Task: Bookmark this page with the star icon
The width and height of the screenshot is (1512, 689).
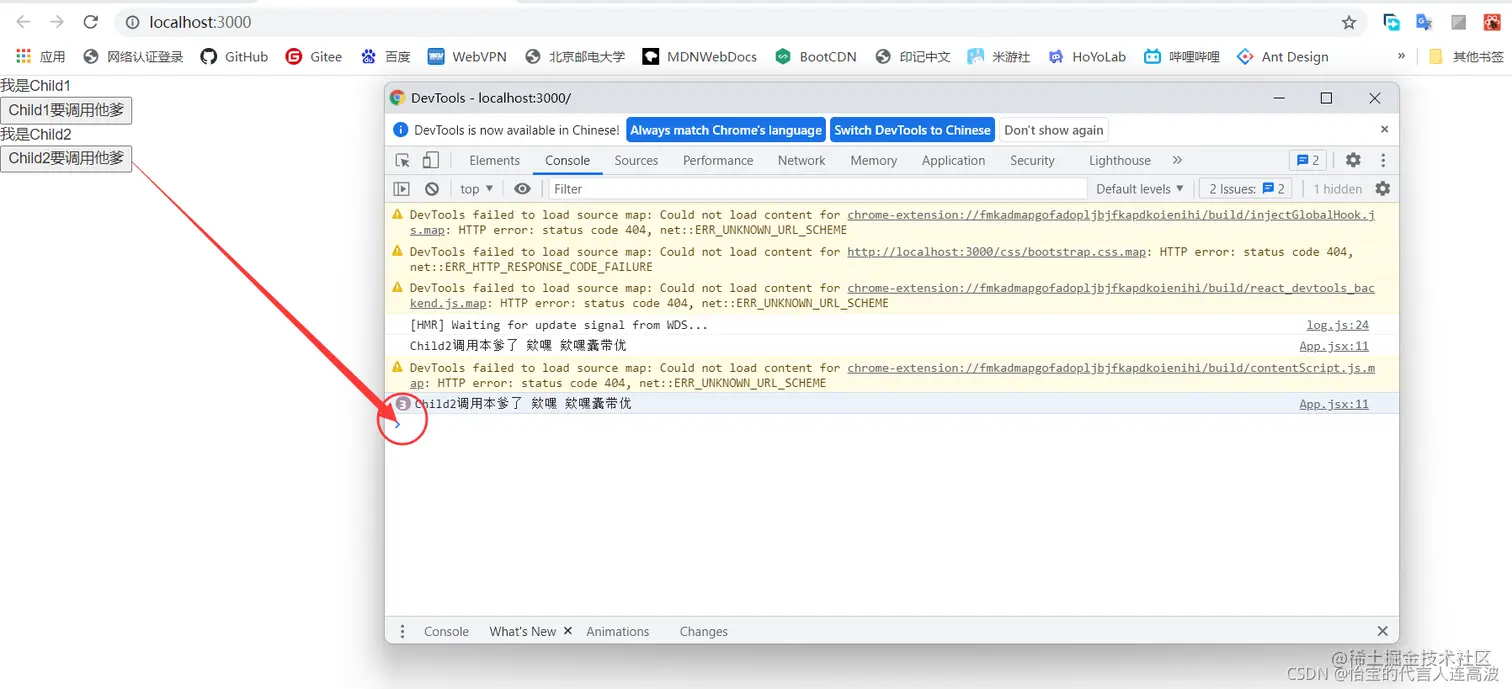Action: pos(1349,22)
